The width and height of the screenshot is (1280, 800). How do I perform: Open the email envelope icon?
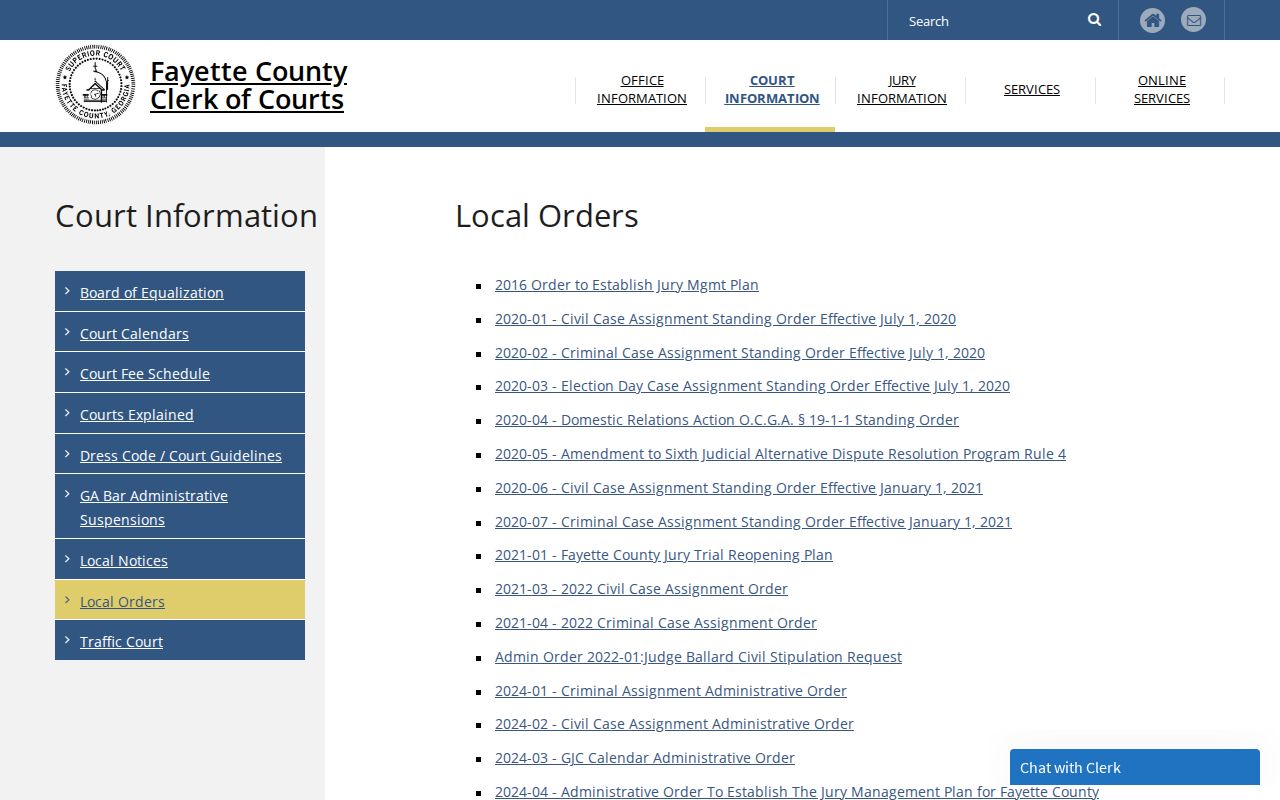tap(1193, 20)
